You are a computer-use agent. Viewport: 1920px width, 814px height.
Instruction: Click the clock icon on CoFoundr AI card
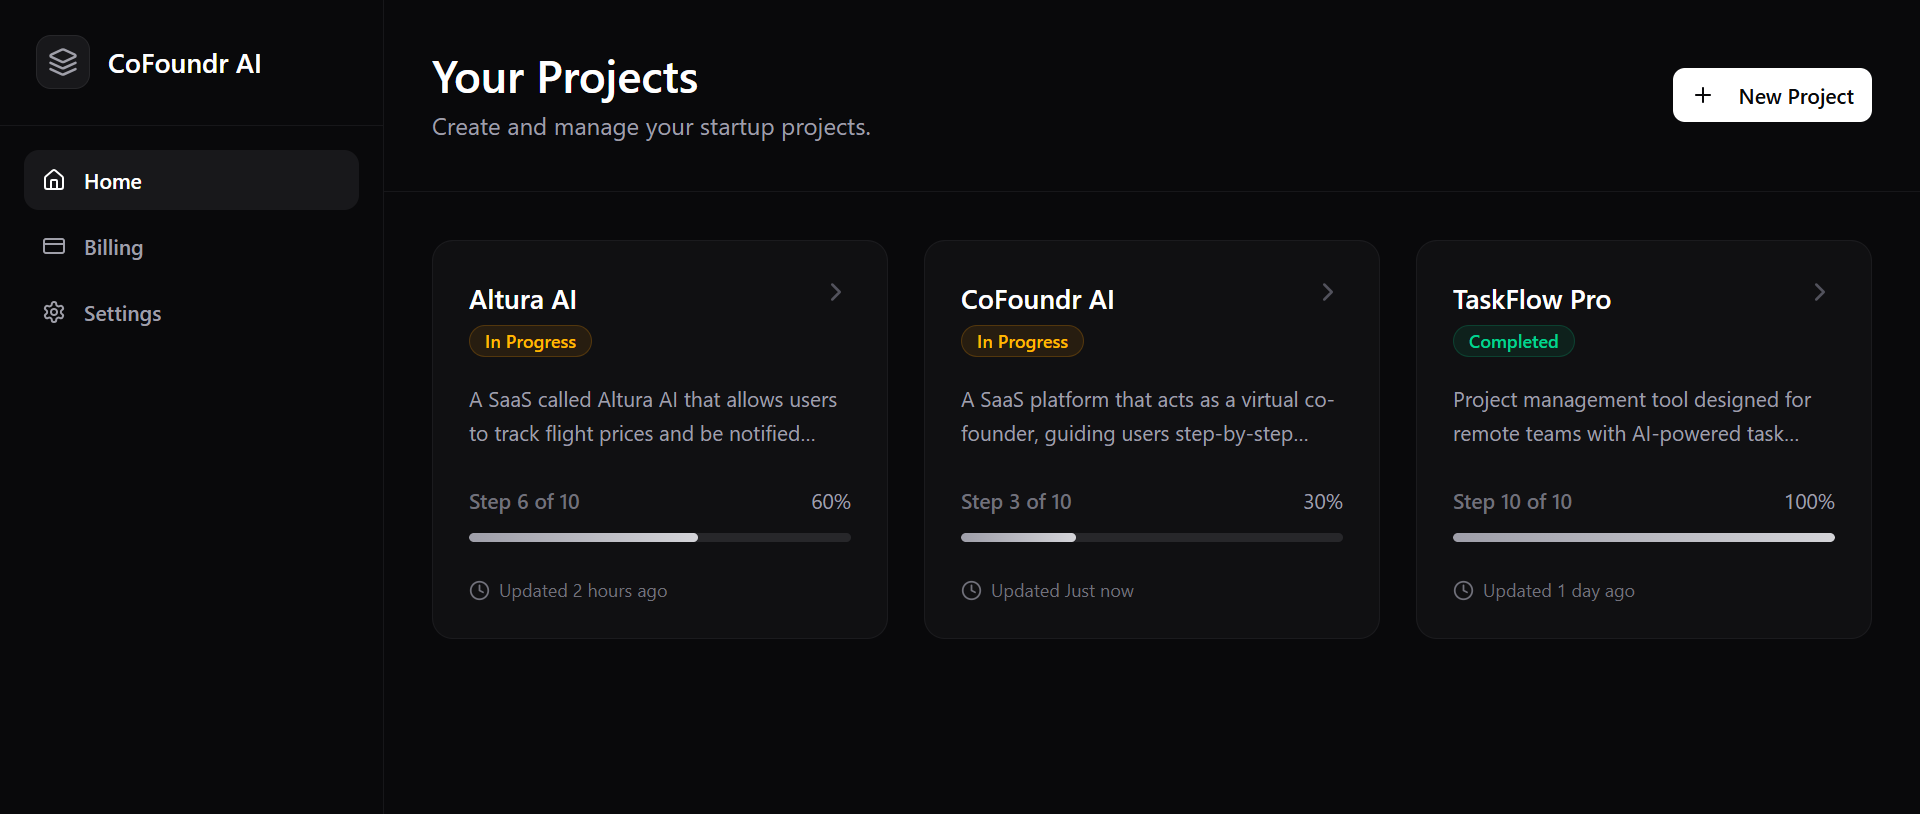[971, 591]
